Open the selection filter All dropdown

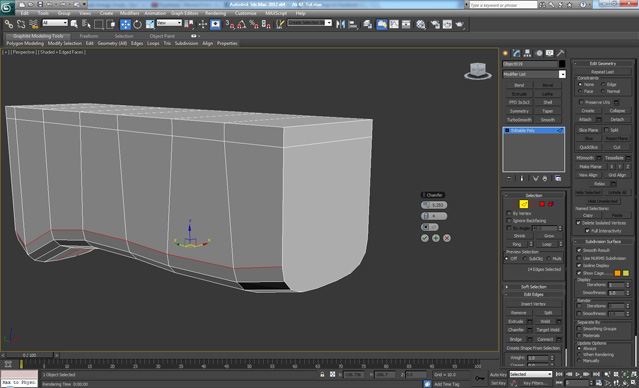[x=55, y=23]
